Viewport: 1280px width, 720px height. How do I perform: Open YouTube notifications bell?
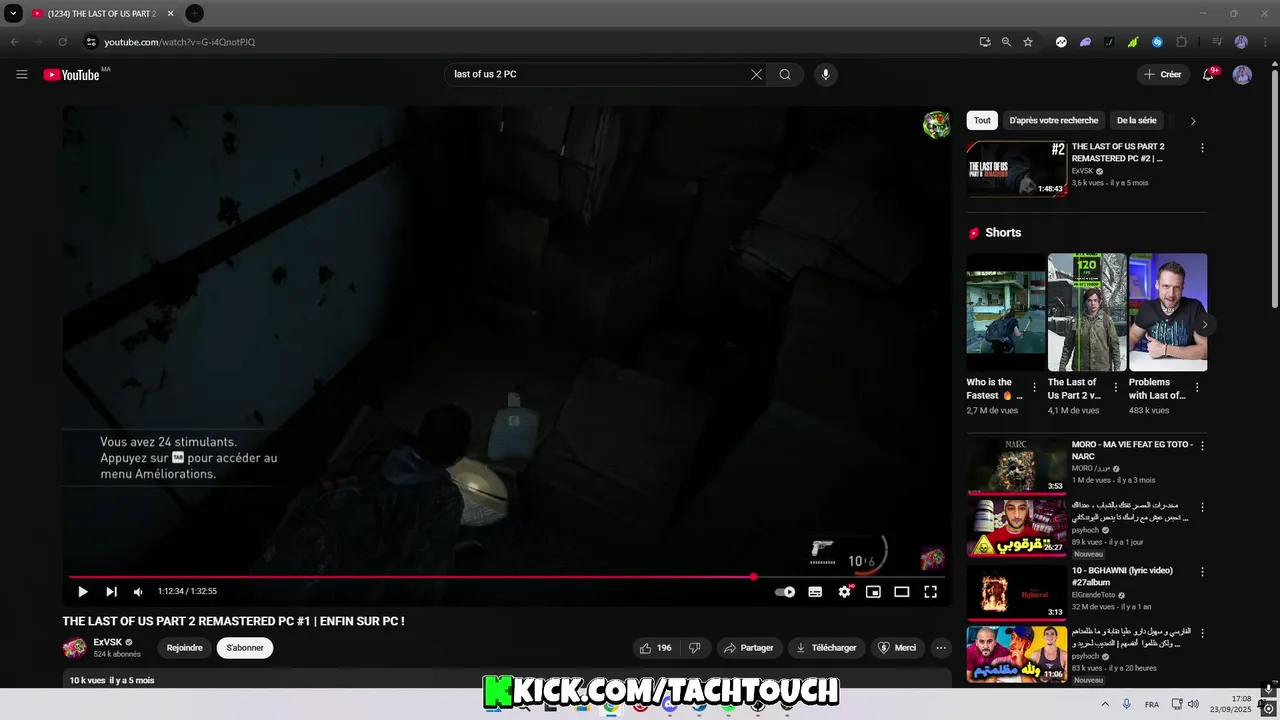coord(1208,74)
